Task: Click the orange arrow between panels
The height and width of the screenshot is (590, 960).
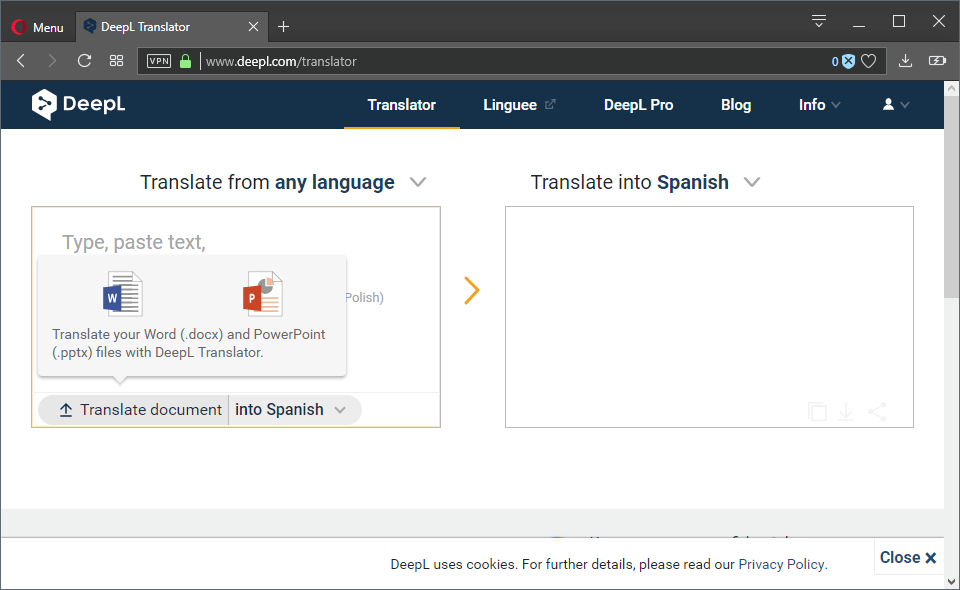Action: 471,290
